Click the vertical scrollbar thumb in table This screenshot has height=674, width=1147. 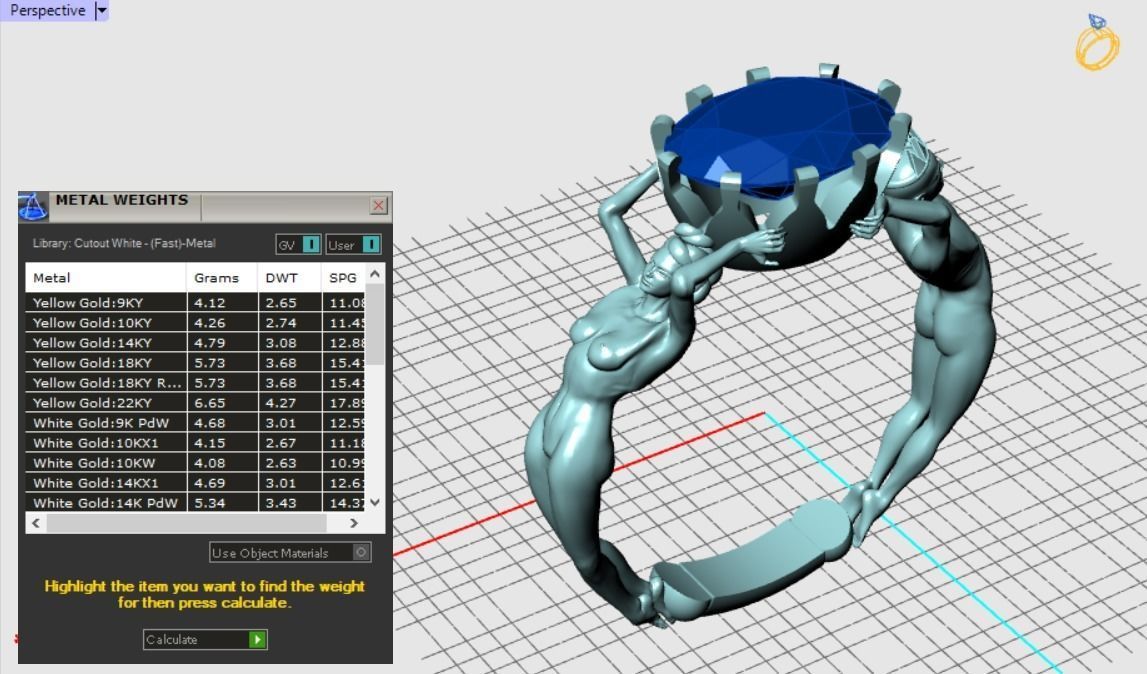point(375,324)
